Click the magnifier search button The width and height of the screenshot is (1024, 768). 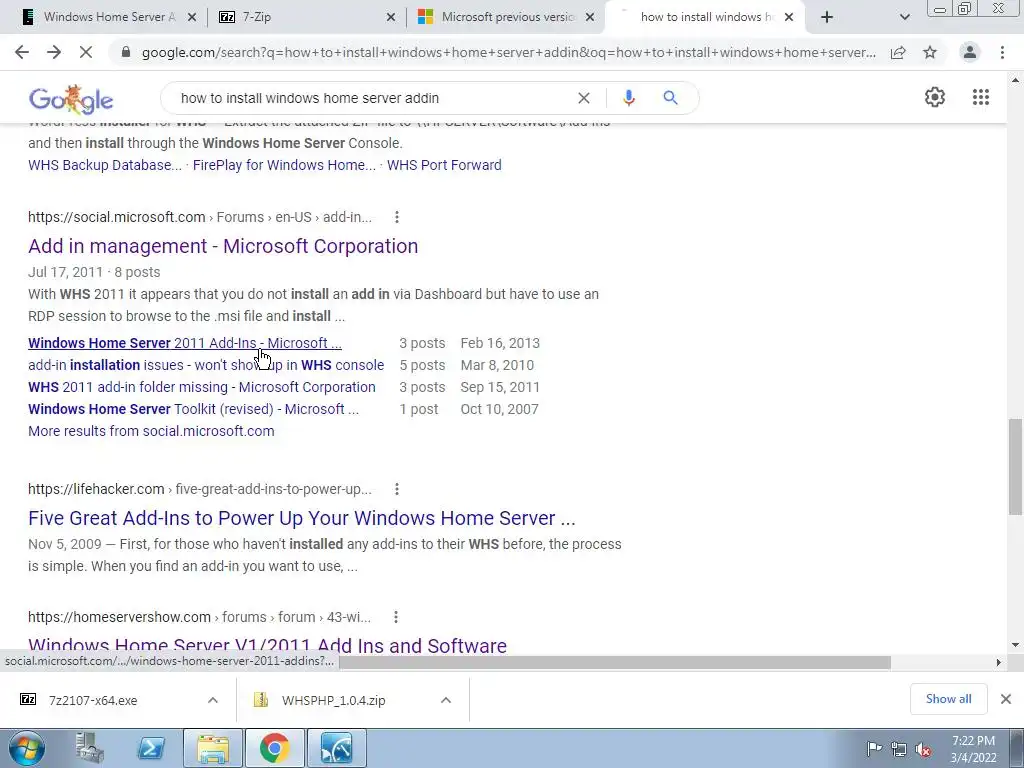pyautogui.click(x=670, y=98)
